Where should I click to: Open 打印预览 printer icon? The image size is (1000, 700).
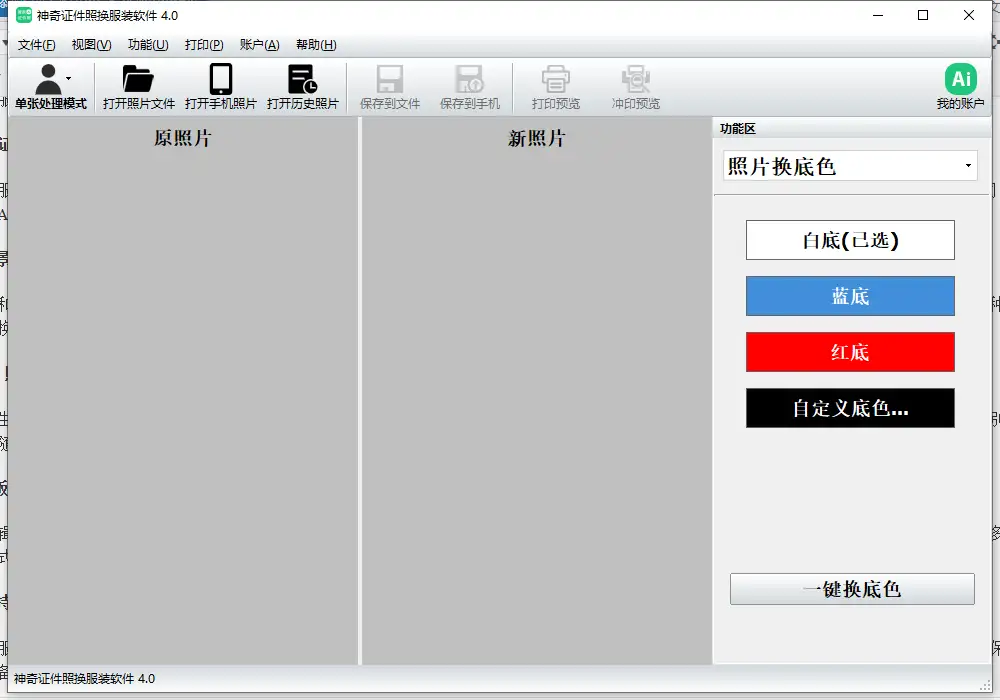click(x=555, y=80)
